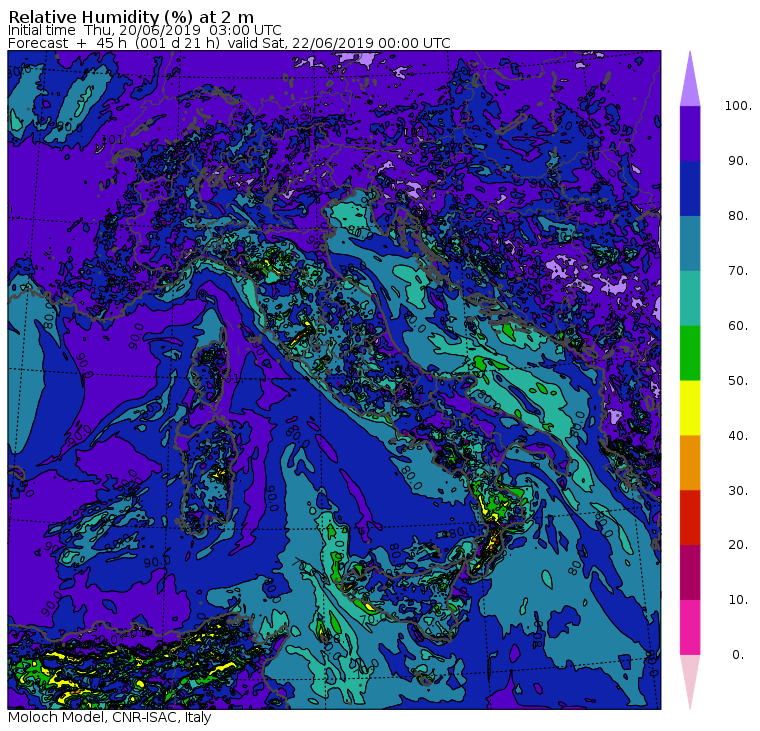This screenshot has height=731, width=760.
Task: Click the dark magenta 10–20 legend swatch
Action: [690, 572]
